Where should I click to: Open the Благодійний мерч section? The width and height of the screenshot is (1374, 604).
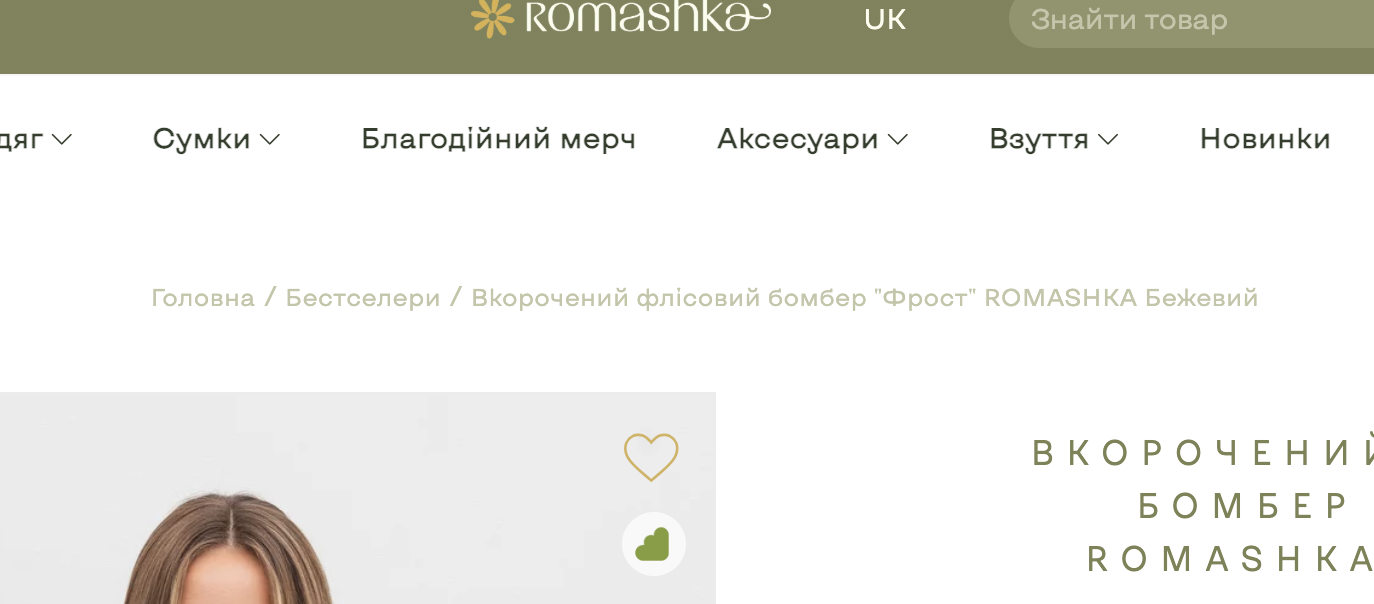(498, 139)
